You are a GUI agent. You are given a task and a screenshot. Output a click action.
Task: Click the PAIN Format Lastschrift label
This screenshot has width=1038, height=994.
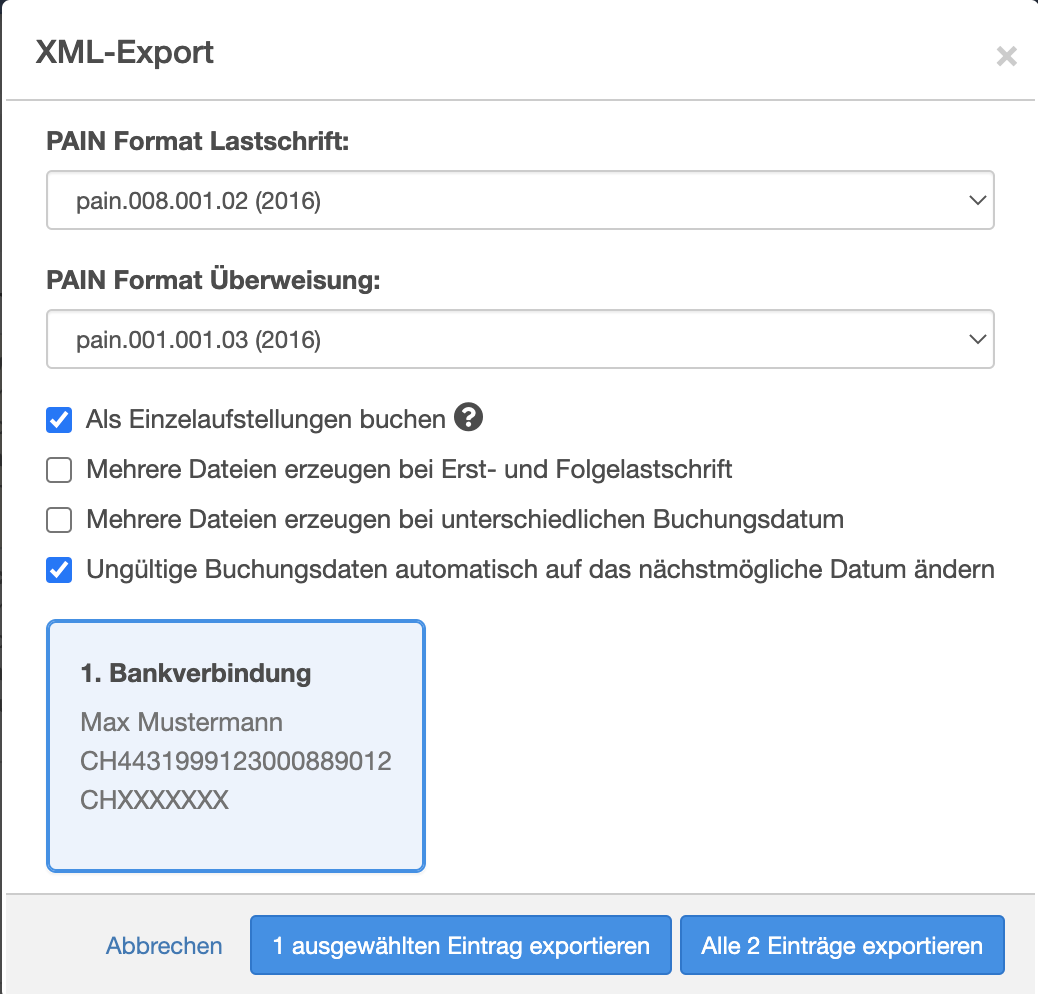tap(198, 142)
